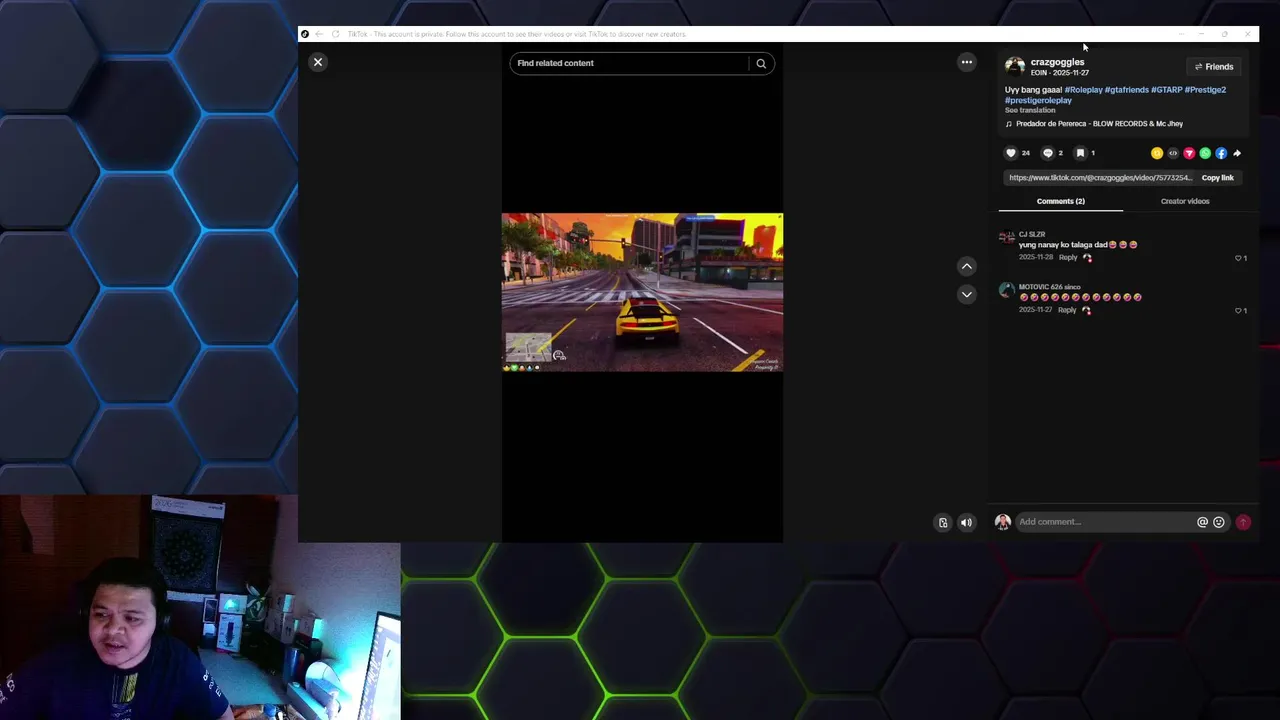Click See translation
1280x720 pixels.
[x=1030, y=110]
